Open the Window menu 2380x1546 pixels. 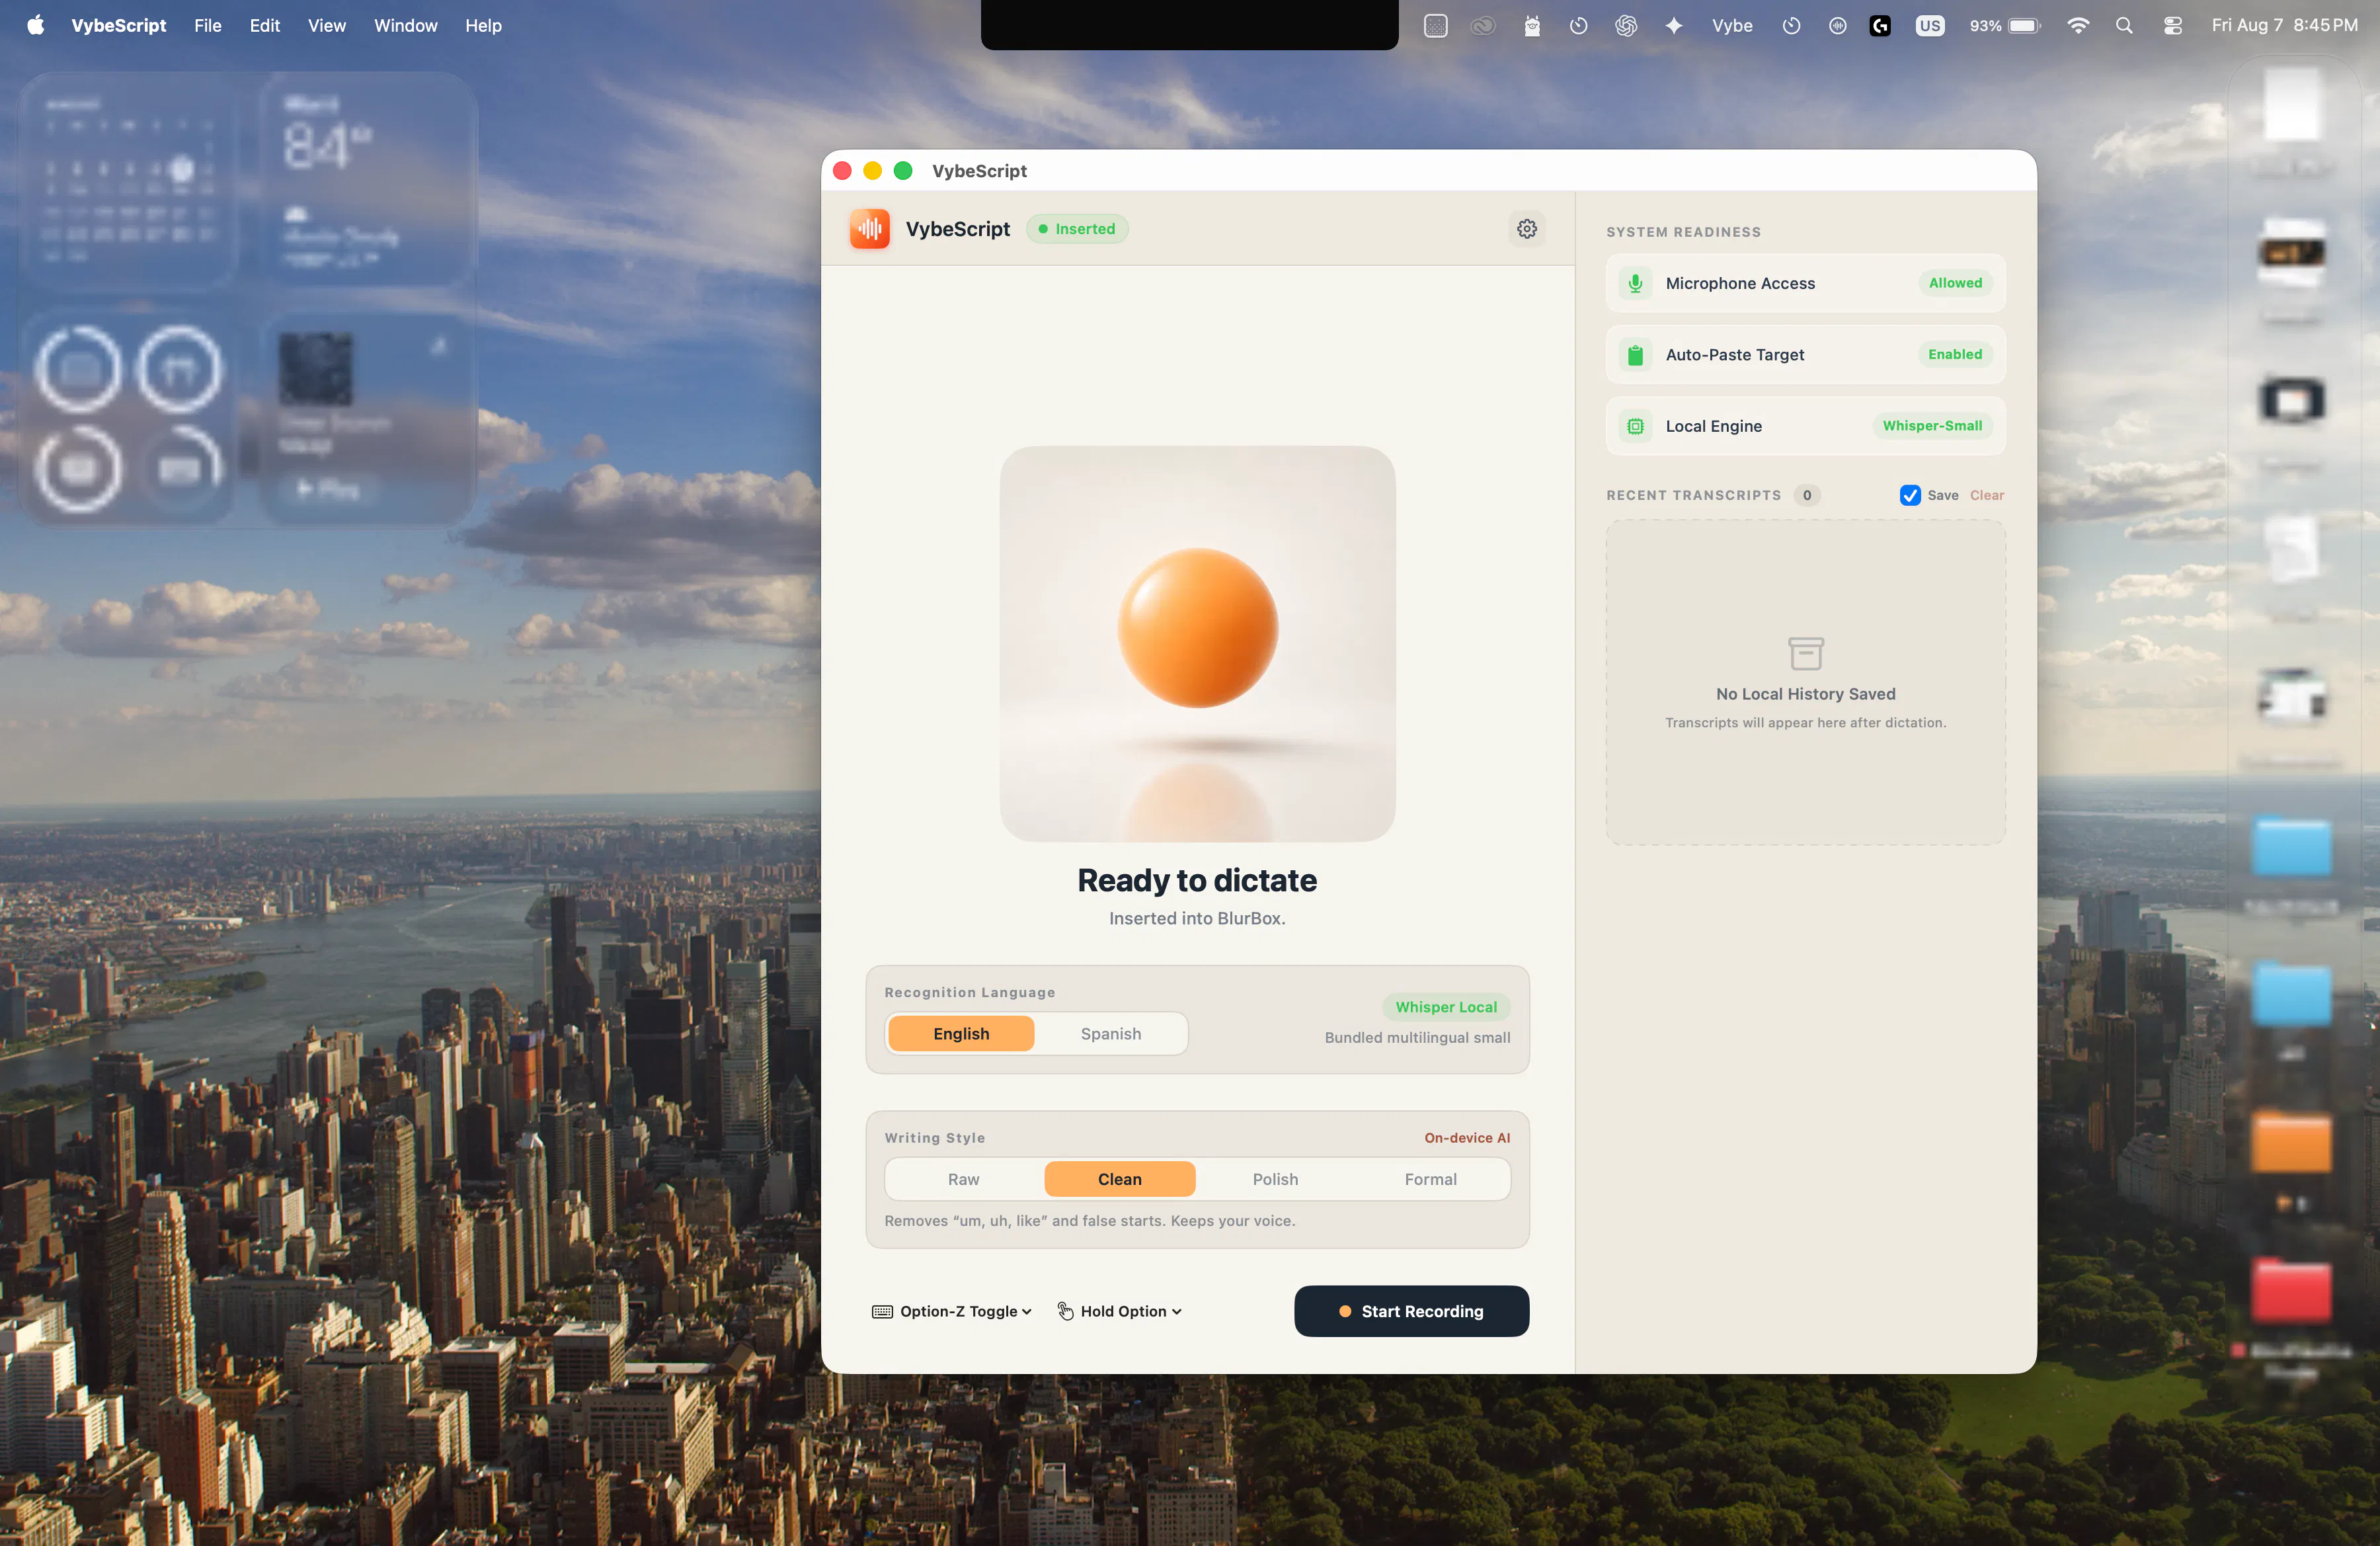(x=405, y=25)
